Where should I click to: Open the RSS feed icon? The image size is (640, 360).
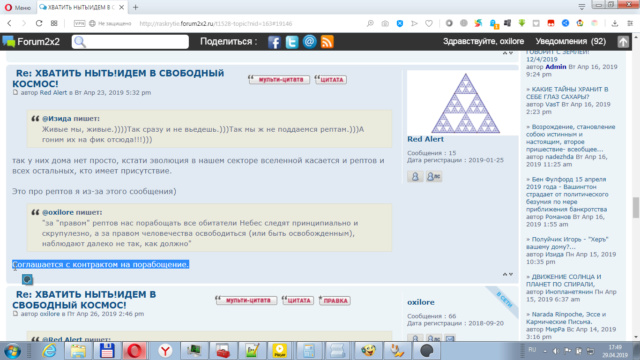tap(327, 42)
